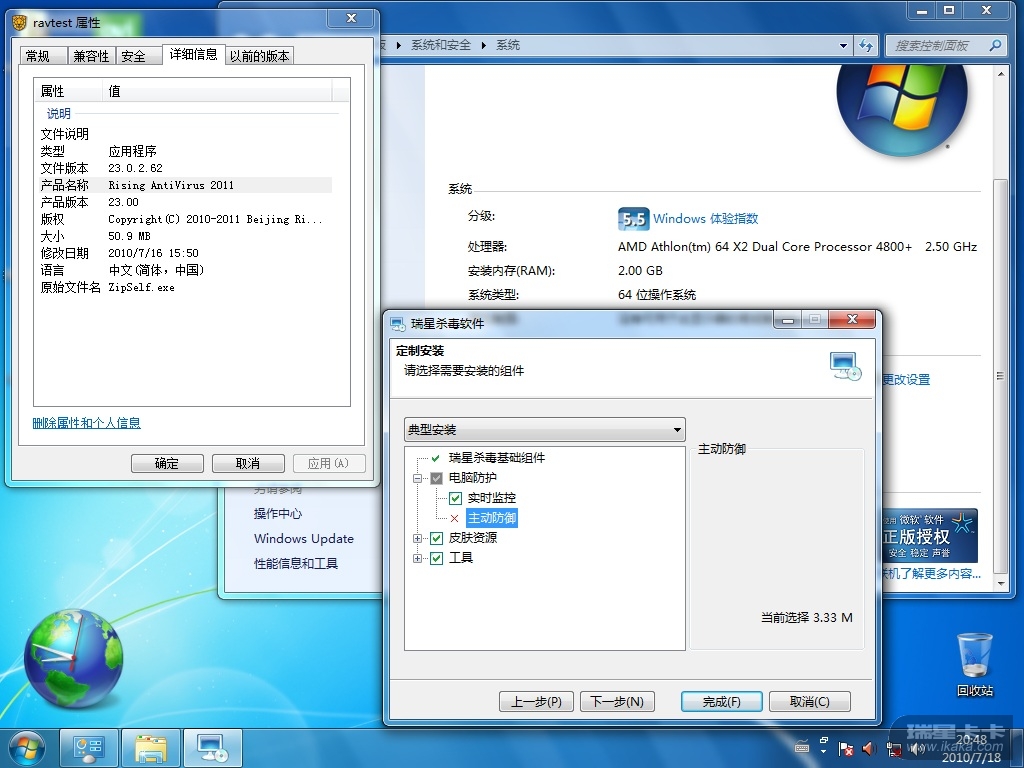
Task: Enable the 主动防御 component red X box
Action: (455, 519)
